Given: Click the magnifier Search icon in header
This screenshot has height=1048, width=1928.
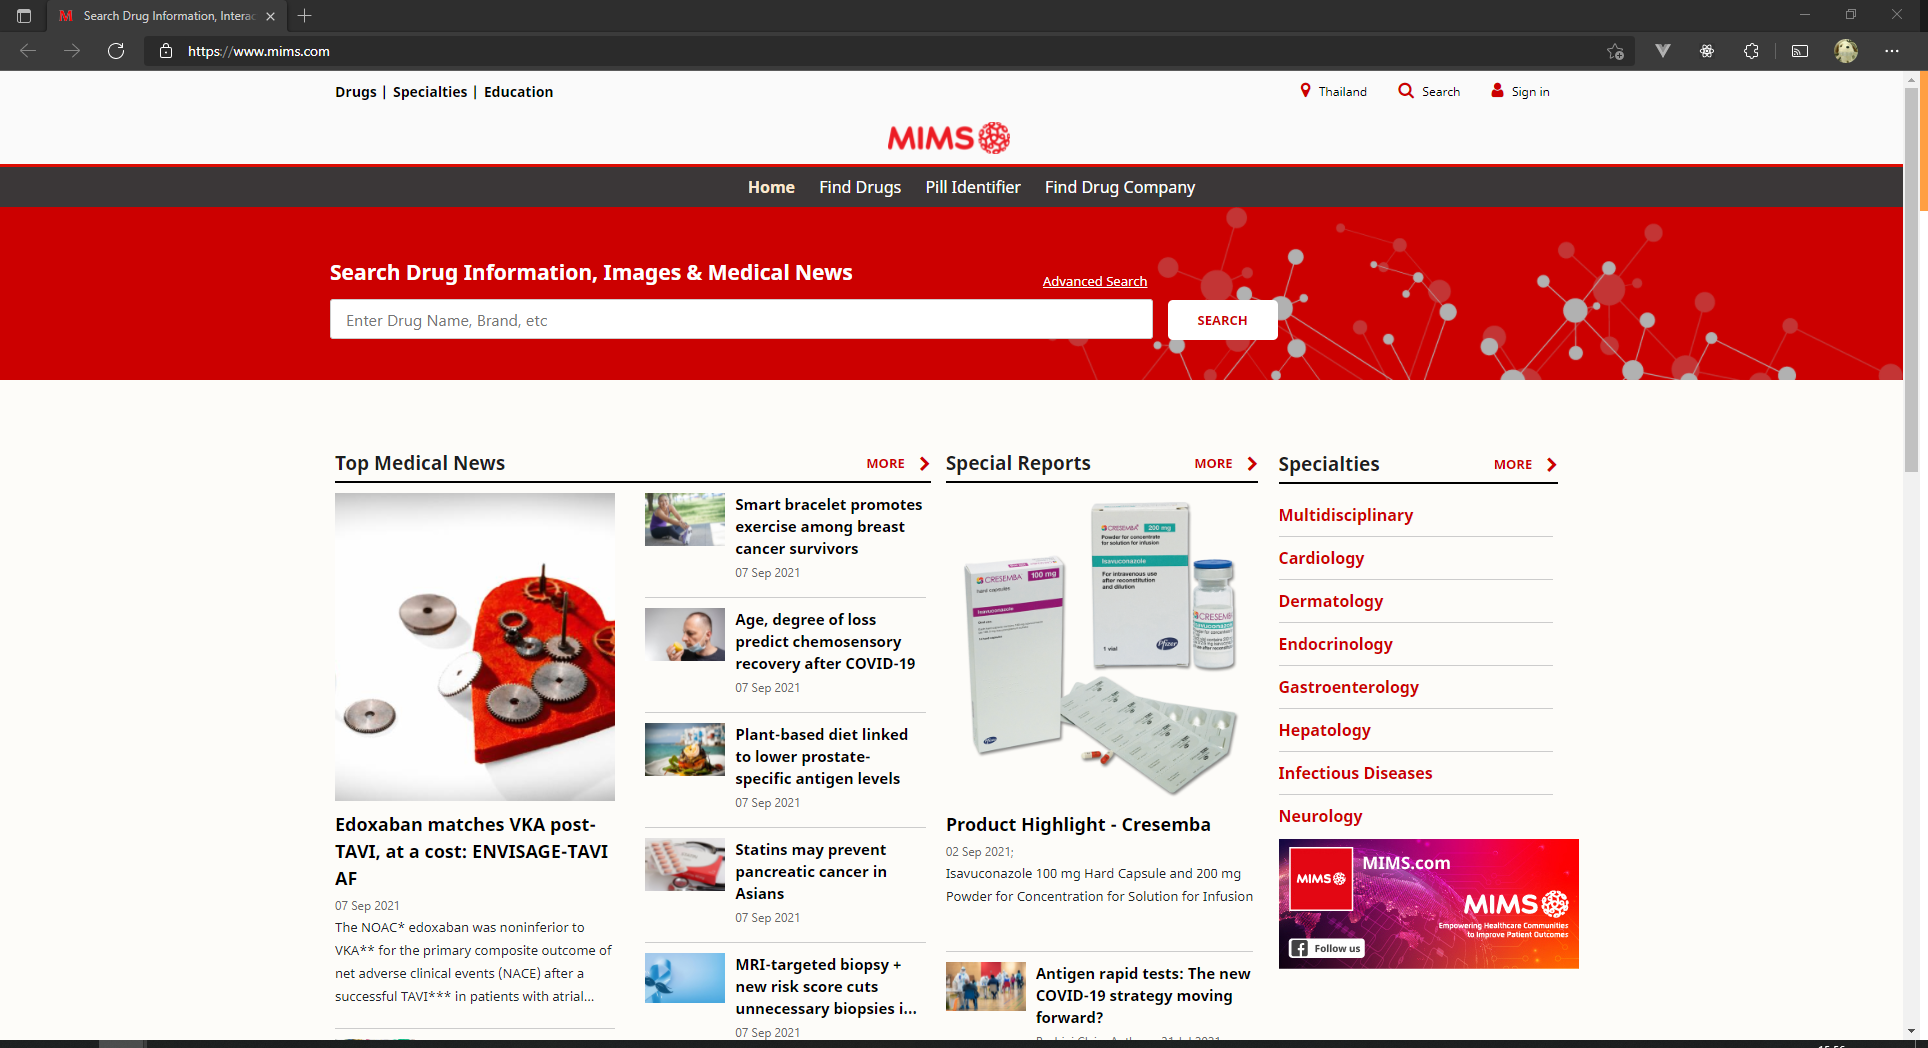Looking at the screenshot, I should coord(1406,91).
